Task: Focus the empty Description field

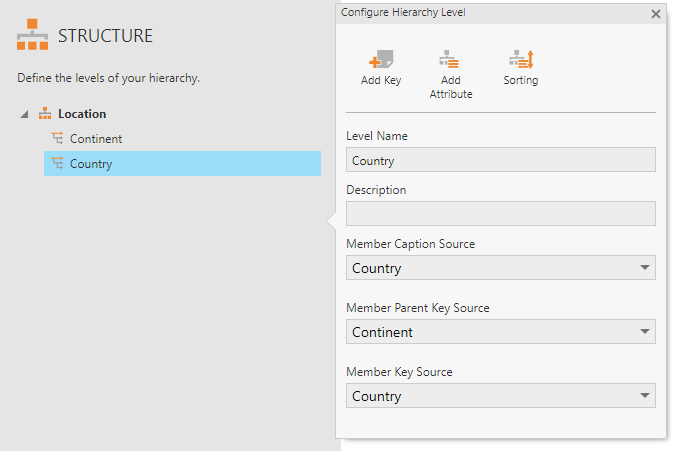Action: click(500, 214)
